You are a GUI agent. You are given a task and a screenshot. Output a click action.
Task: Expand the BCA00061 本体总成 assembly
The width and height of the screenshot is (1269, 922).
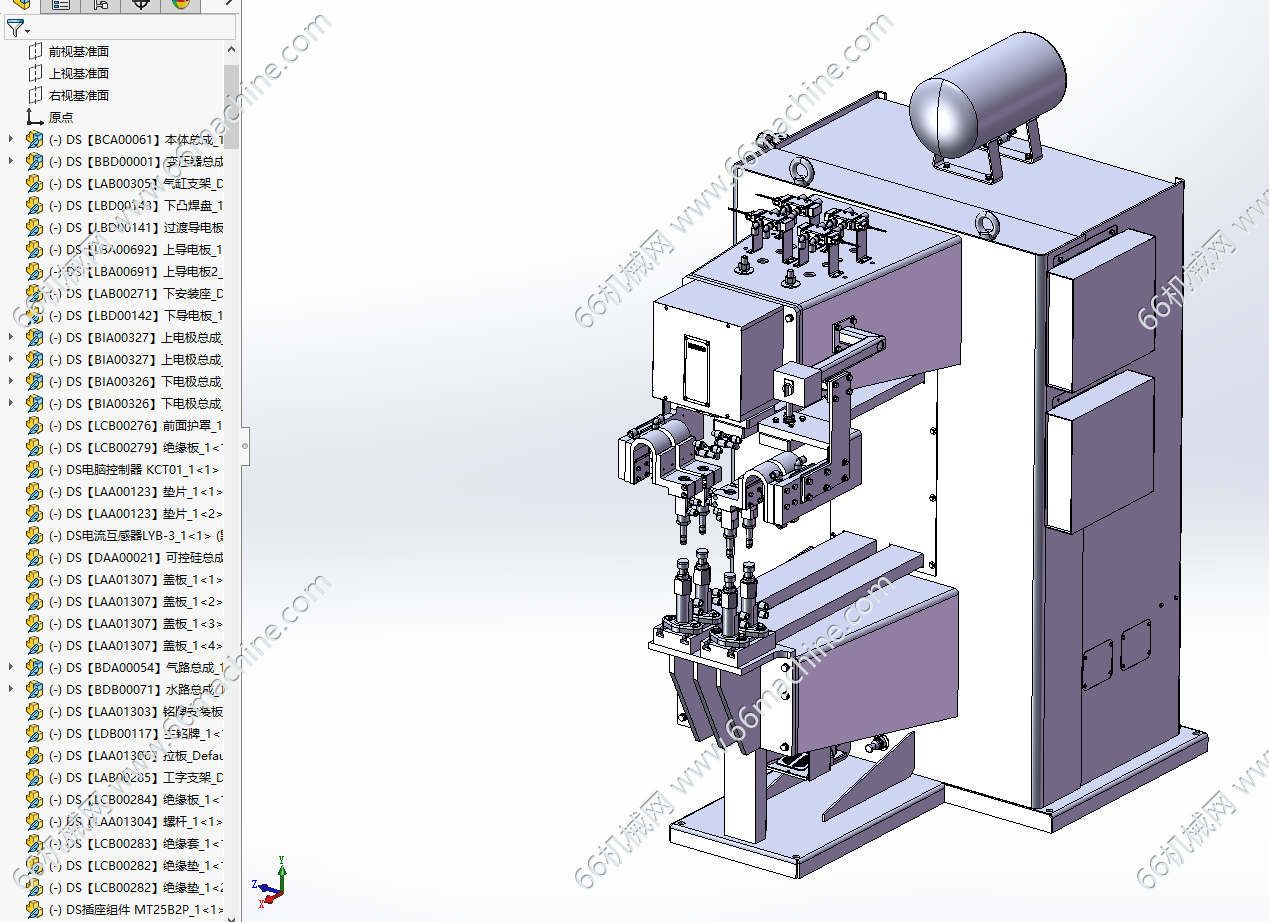click(11, 139)
